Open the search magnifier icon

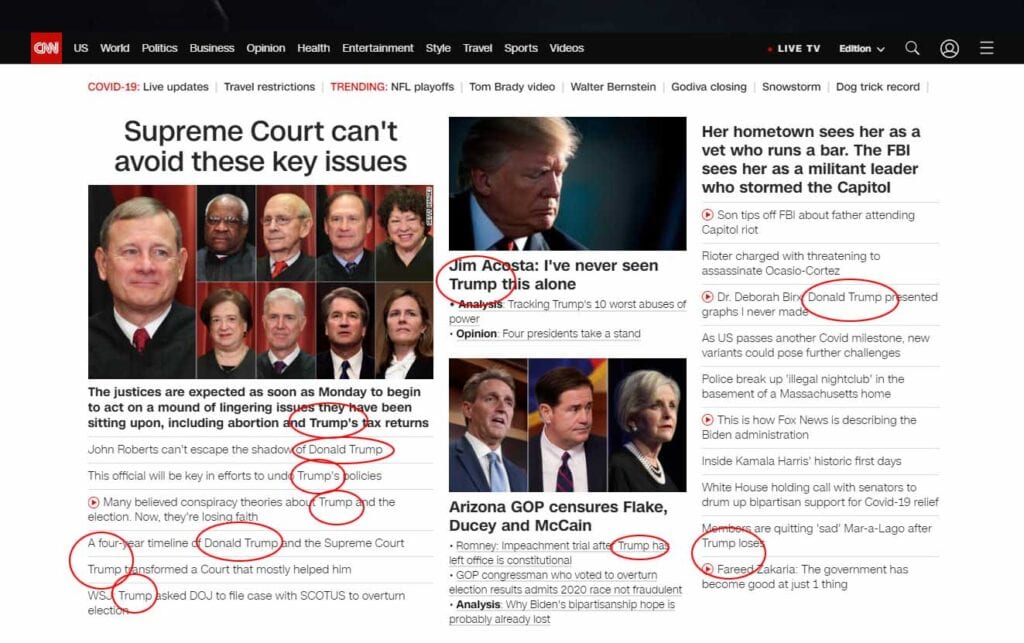point(912,48)
